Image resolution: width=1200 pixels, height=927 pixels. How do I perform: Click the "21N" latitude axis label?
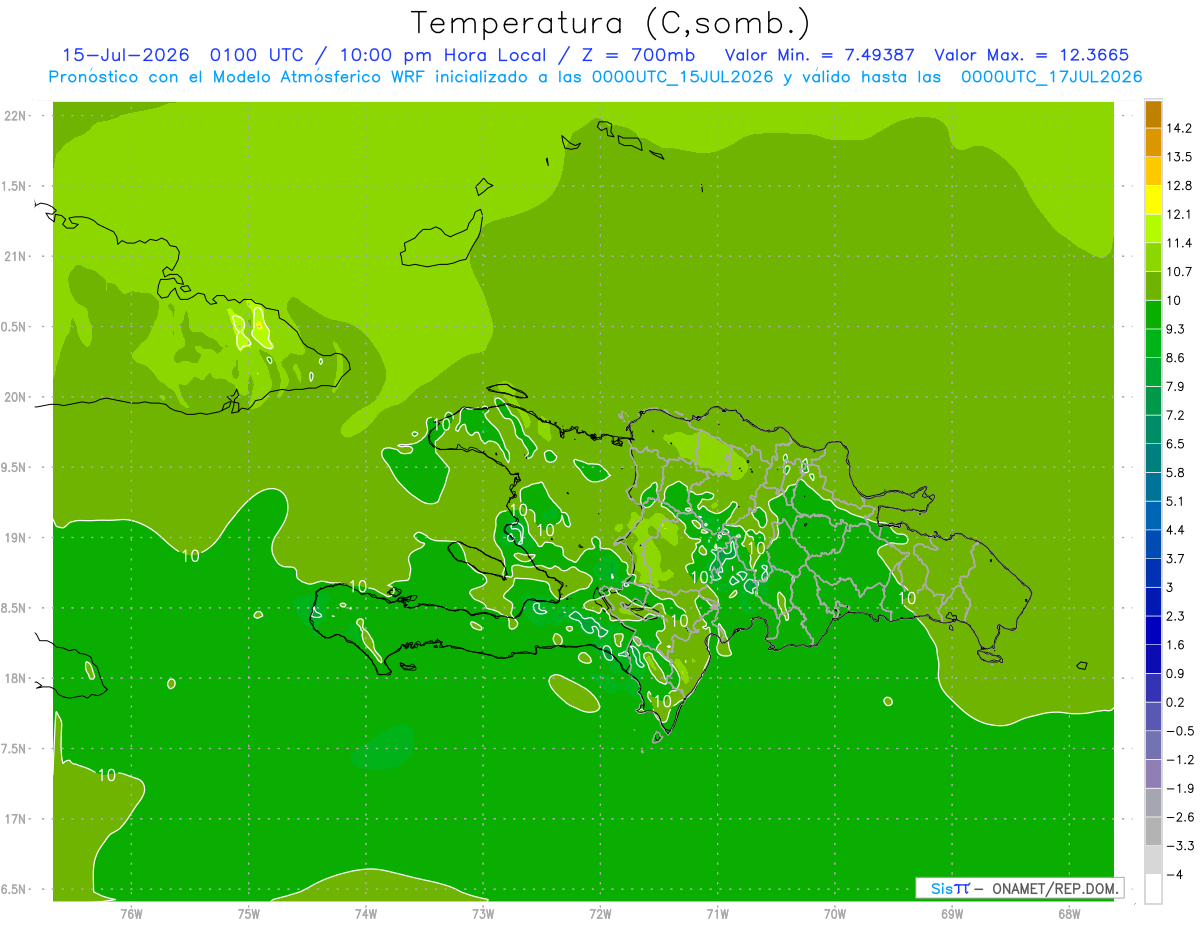pyautogui.click(x=14, y=257)
